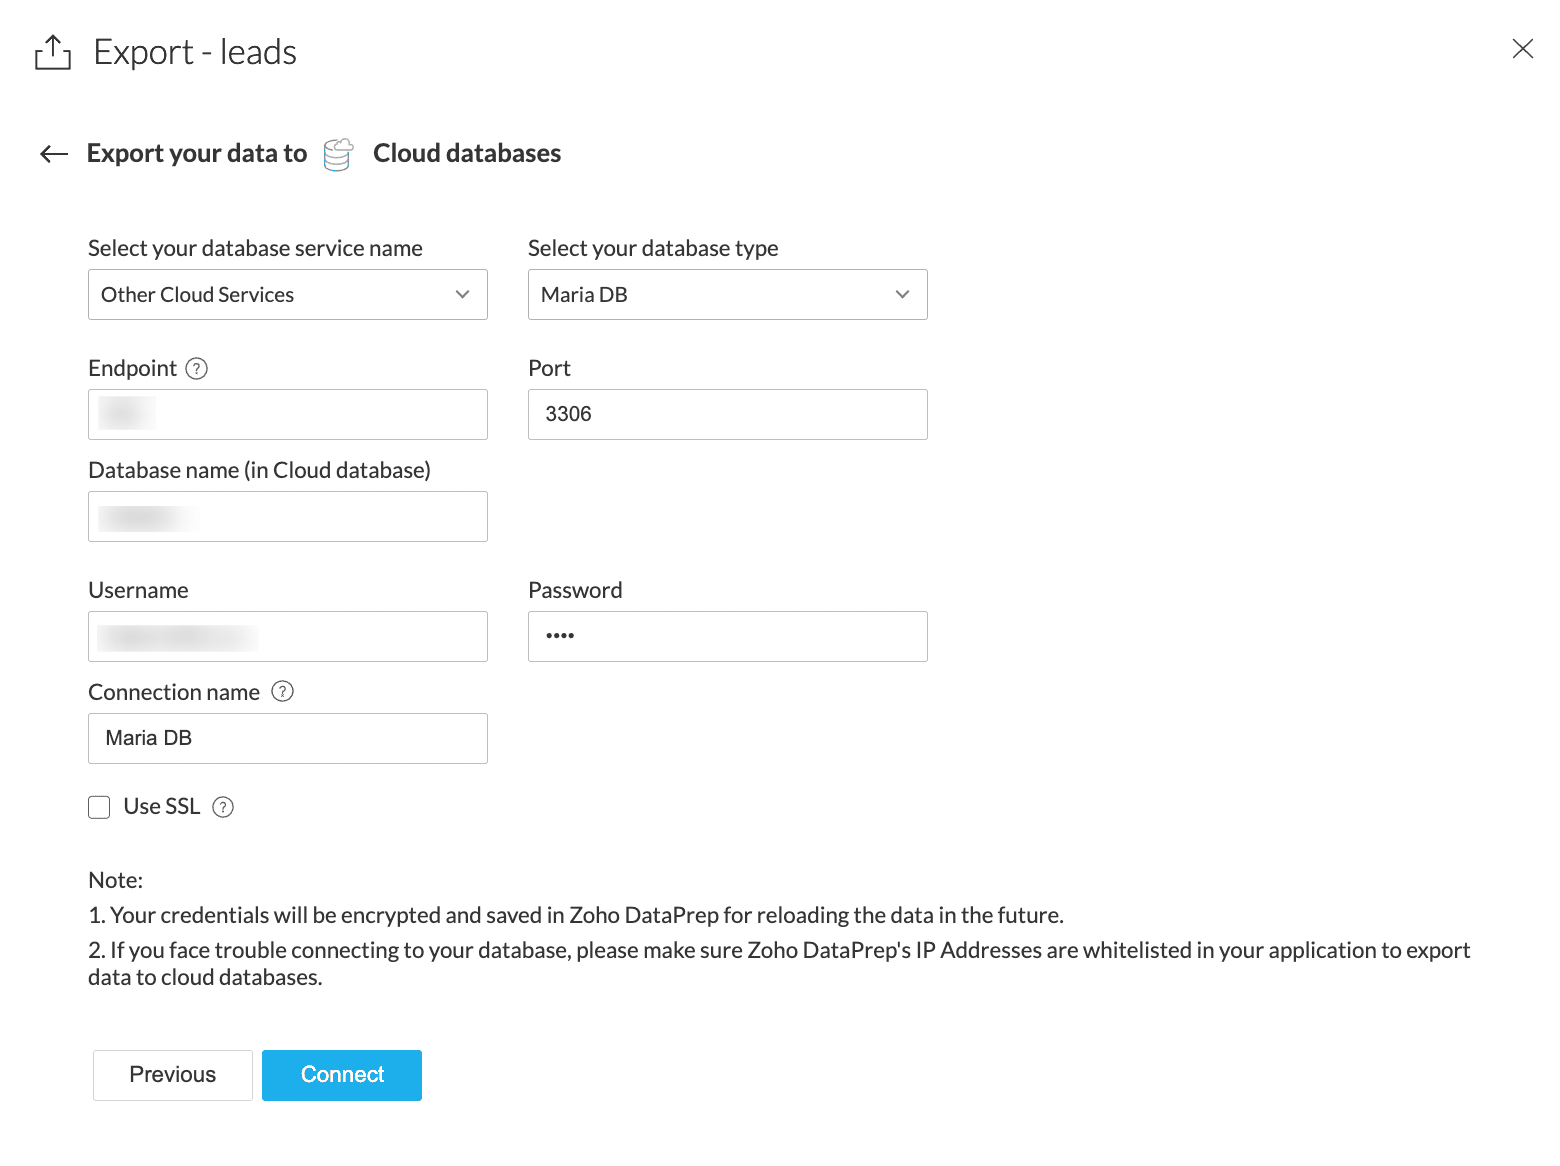Viewport: 1560px width, 1166px height.
Task: Click the Connect button
Action: (342, 1075)
